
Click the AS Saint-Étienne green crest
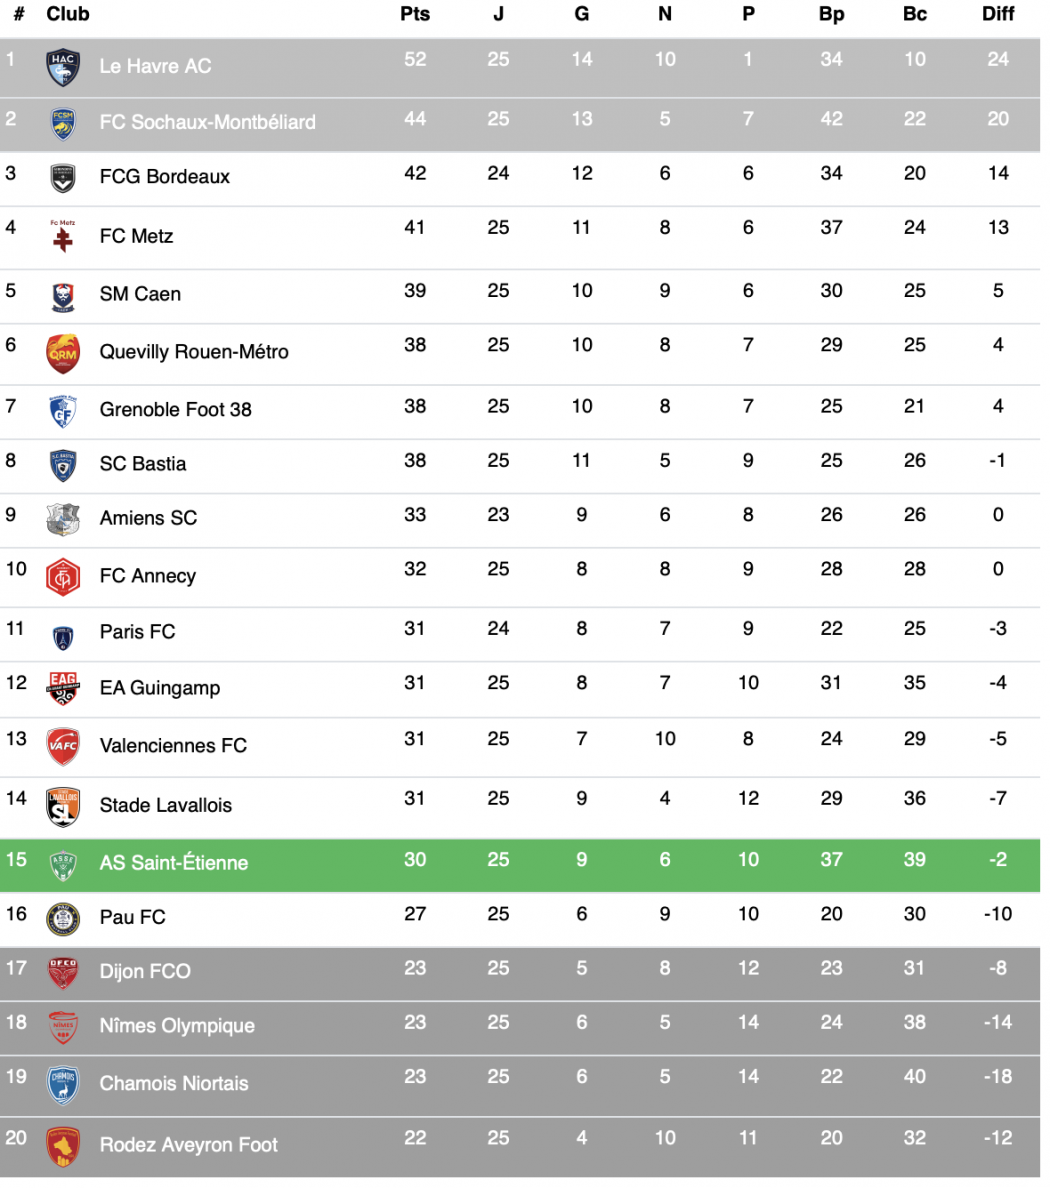63,866
